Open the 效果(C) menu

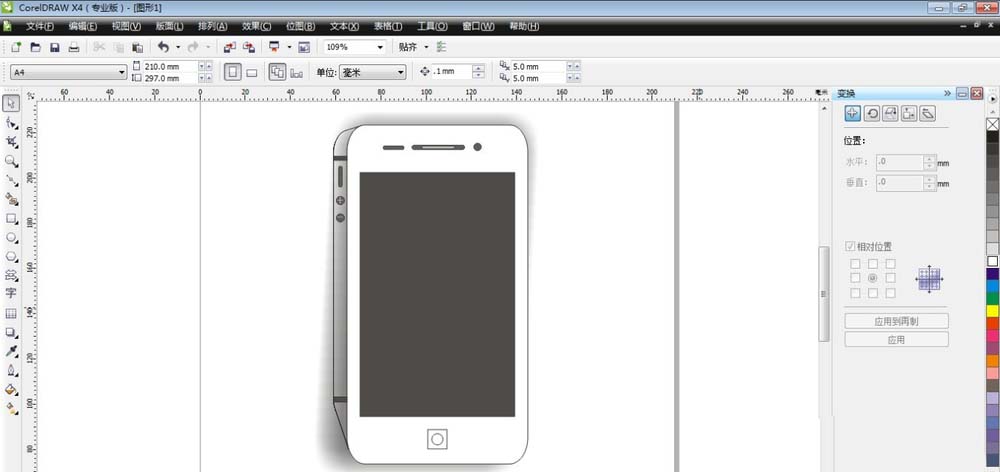[x=256, y=26]
